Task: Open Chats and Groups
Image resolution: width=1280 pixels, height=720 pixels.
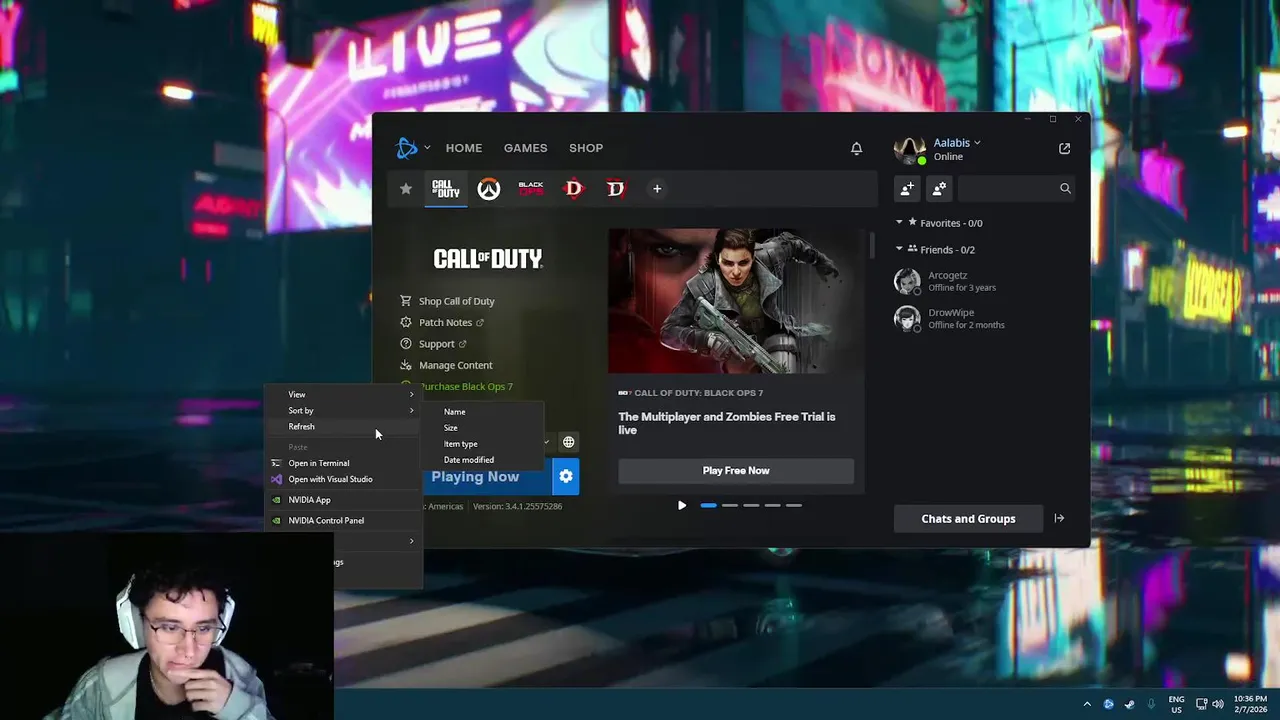Action: [x=968, y=518]
